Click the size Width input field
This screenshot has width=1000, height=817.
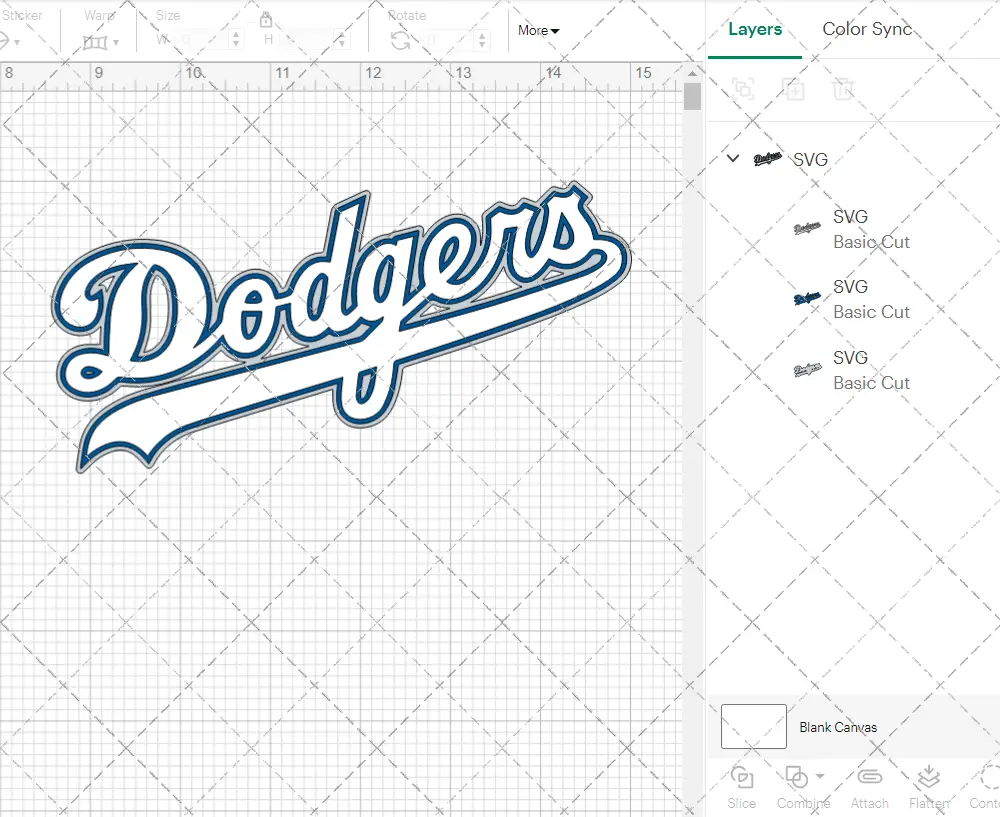pos(203,40)
